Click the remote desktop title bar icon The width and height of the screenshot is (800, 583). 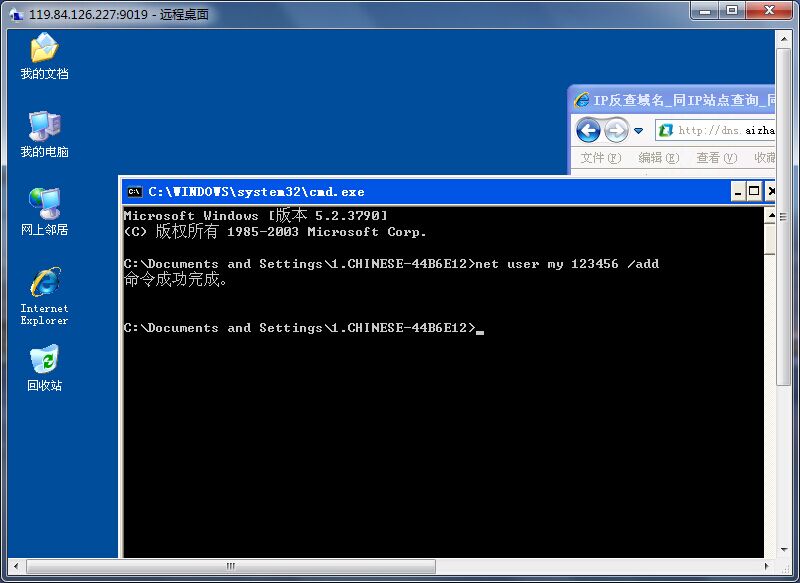(17, 14)
